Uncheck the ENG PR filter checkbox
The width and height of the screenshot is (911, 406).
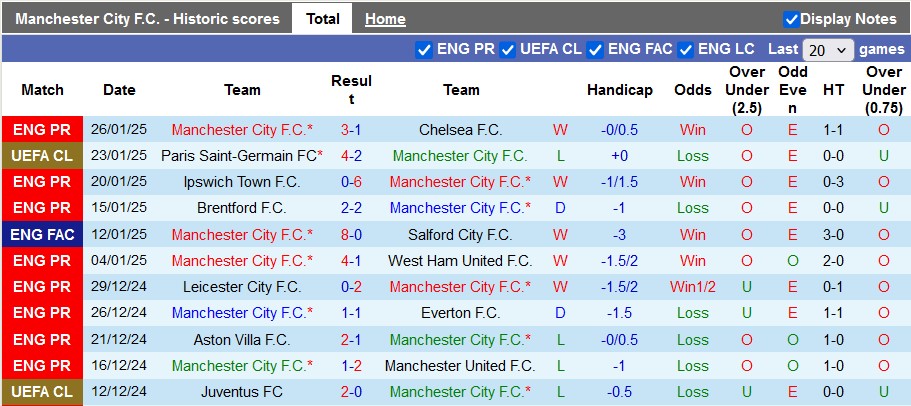[423, 49]
